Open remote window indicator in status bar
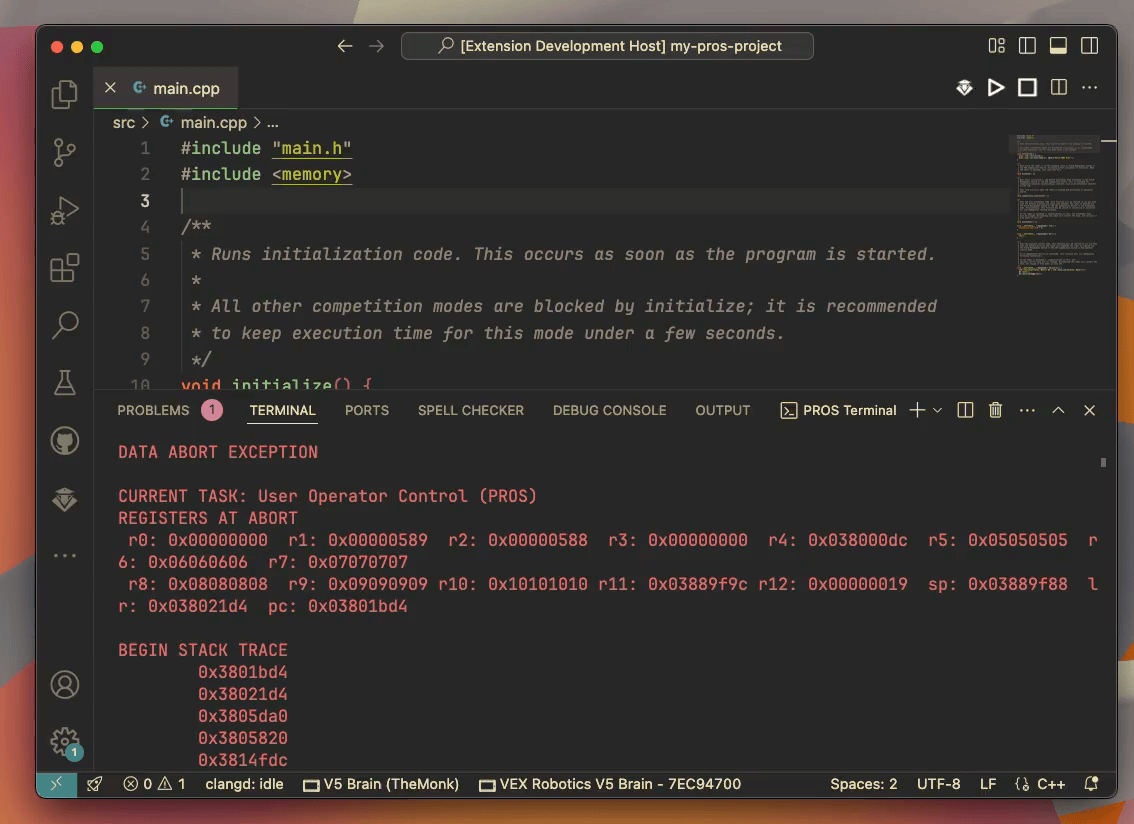This screenshot has height=824, width=1134. click(56, 784)
